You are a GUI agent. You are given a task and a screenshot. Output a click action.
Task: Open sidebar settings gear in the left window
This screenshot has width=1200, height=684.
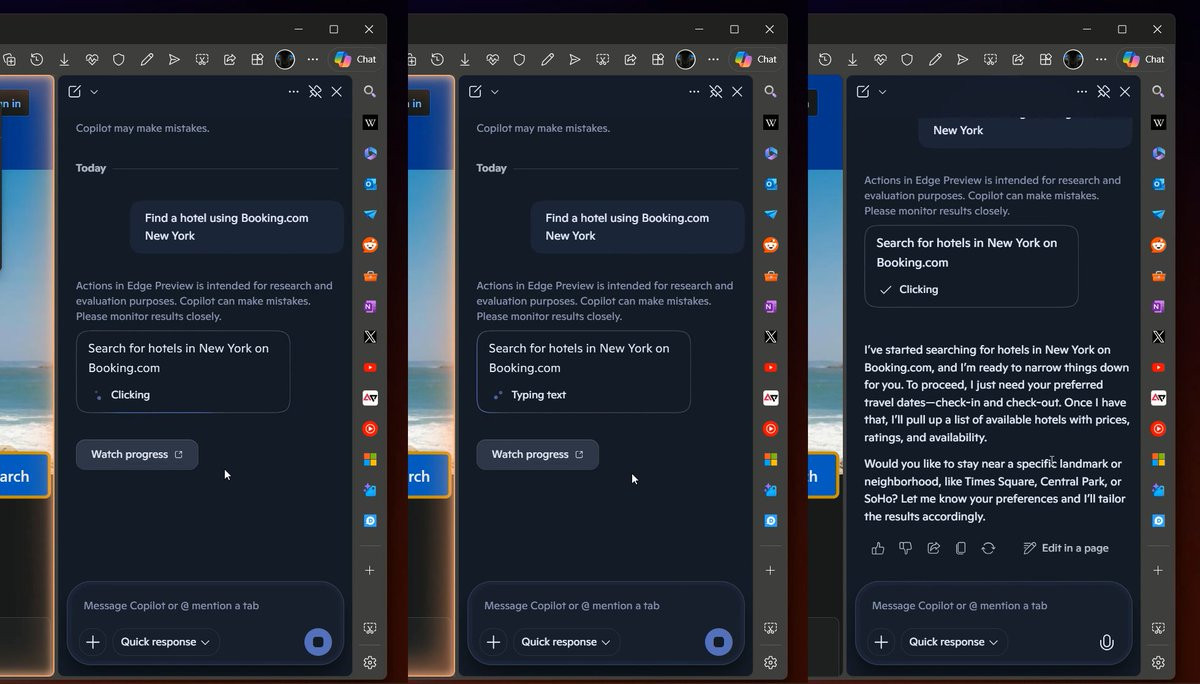point(370,662)
